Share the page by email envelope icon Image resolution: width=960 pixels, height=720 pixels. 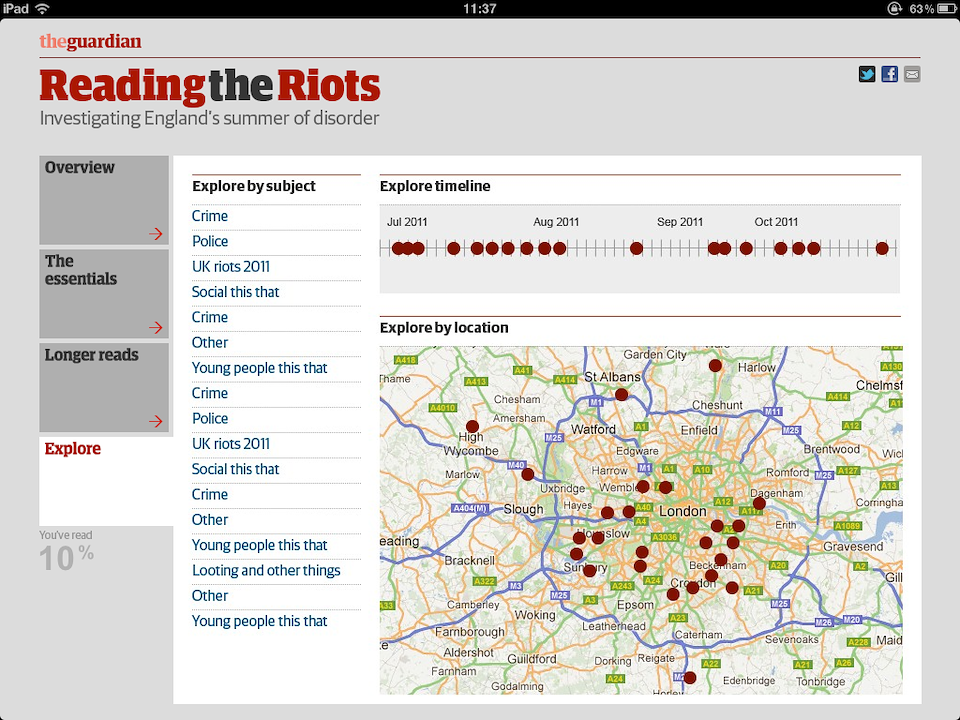pyautogui.click(x=912, y=74)
